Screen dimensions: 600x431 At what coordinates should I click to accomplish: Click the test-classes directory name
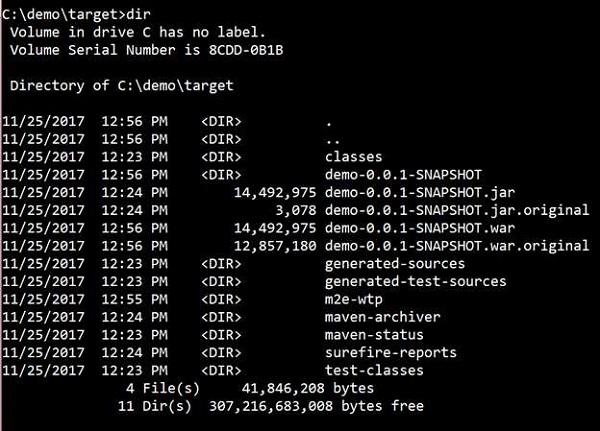(x=374, y=371)
